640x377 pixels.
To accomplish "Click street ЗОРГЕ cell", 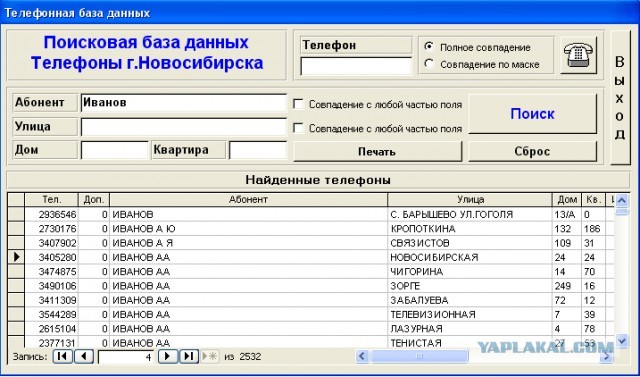I will click(x=470, y=286).
